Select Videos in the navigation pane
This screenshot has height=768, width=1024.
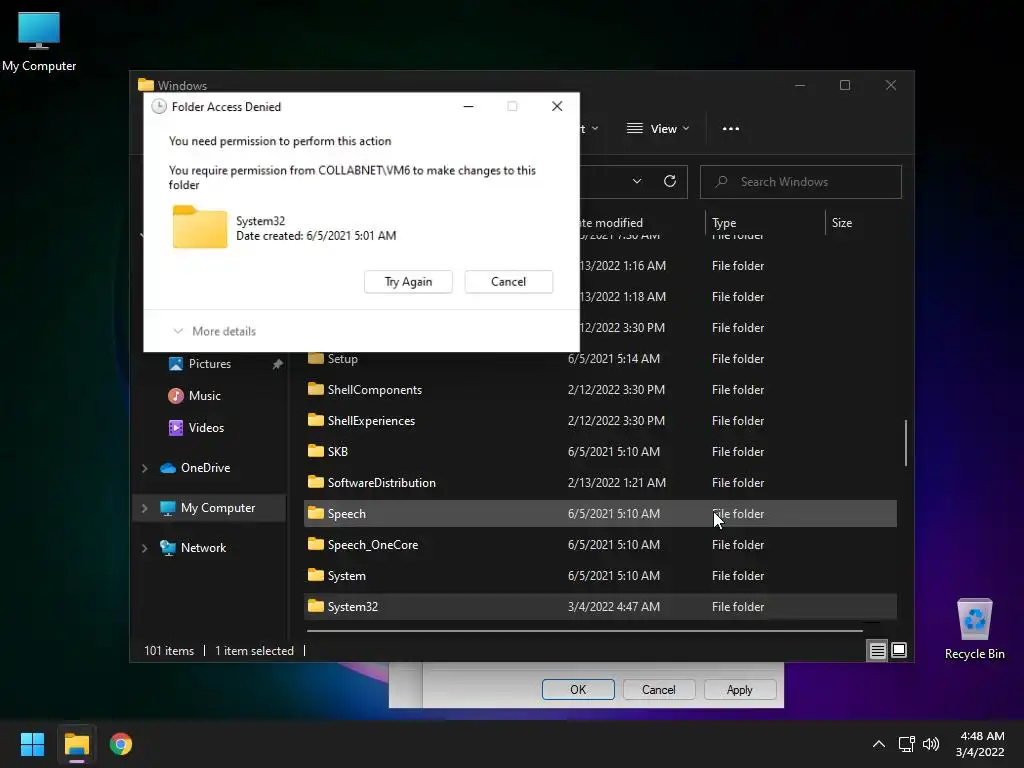(x=206, y=428)
